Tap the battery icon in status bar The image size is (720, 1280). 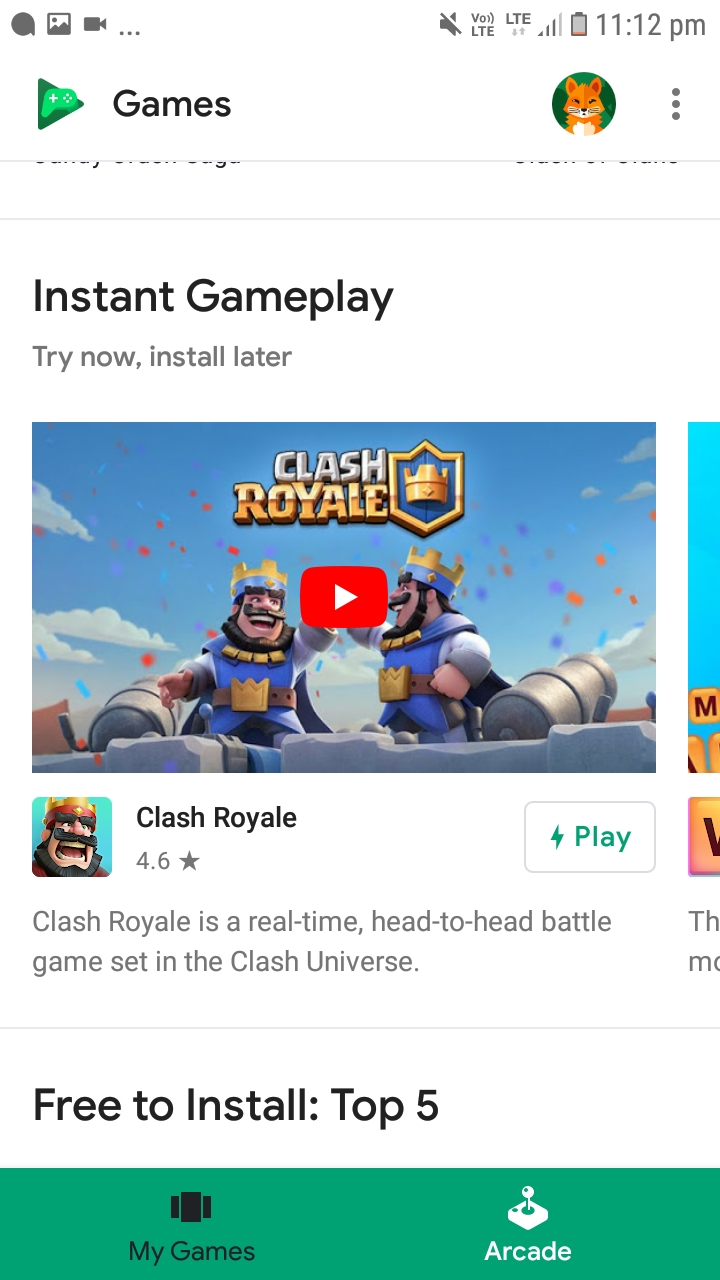tap(579, 24)
